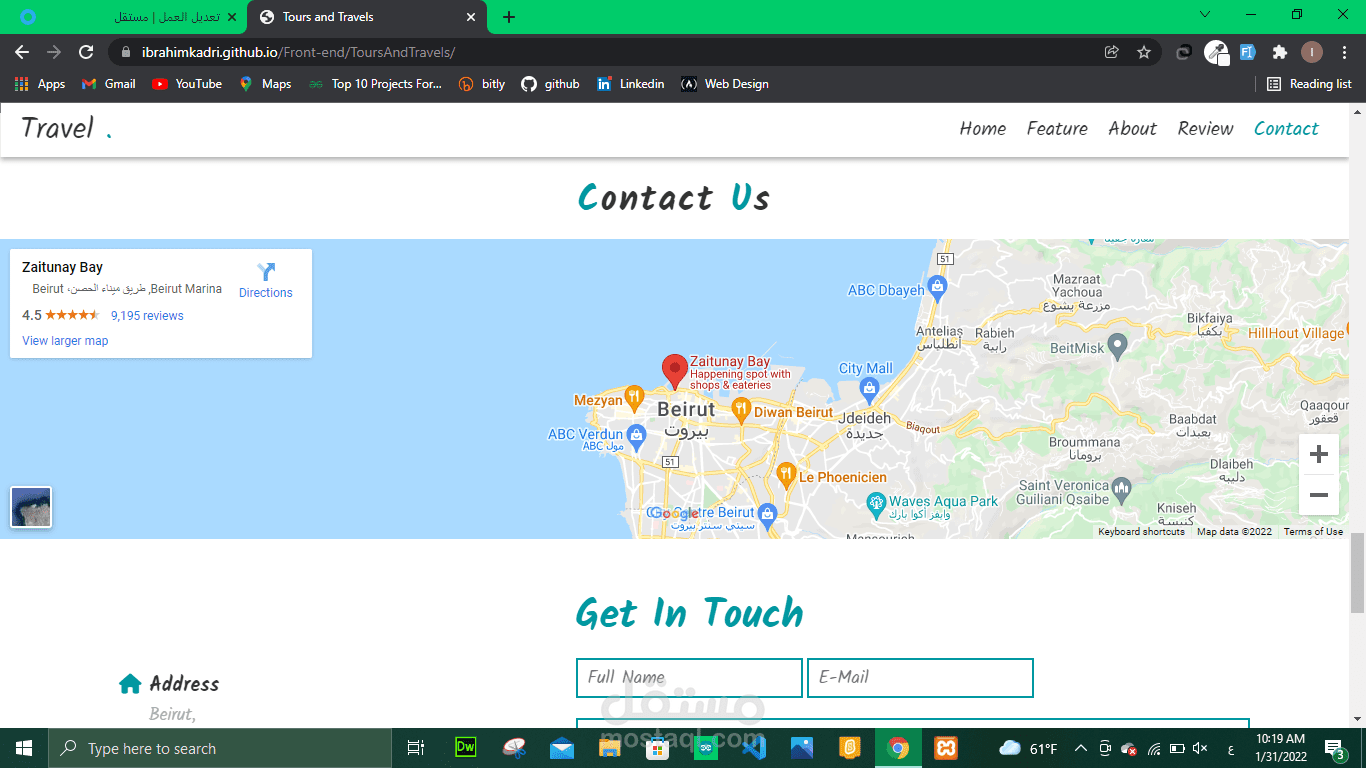The width and height of the screenshot is (1366, 768).
Task: Open the 9,195 reviews link
Action: coord(147,316)
